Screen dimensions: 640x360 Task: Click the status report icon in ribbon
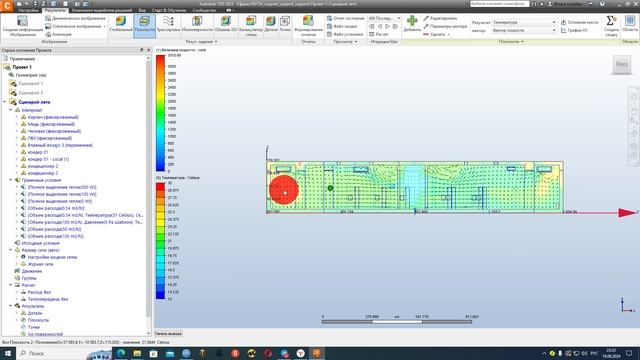(x=329, y=18)
